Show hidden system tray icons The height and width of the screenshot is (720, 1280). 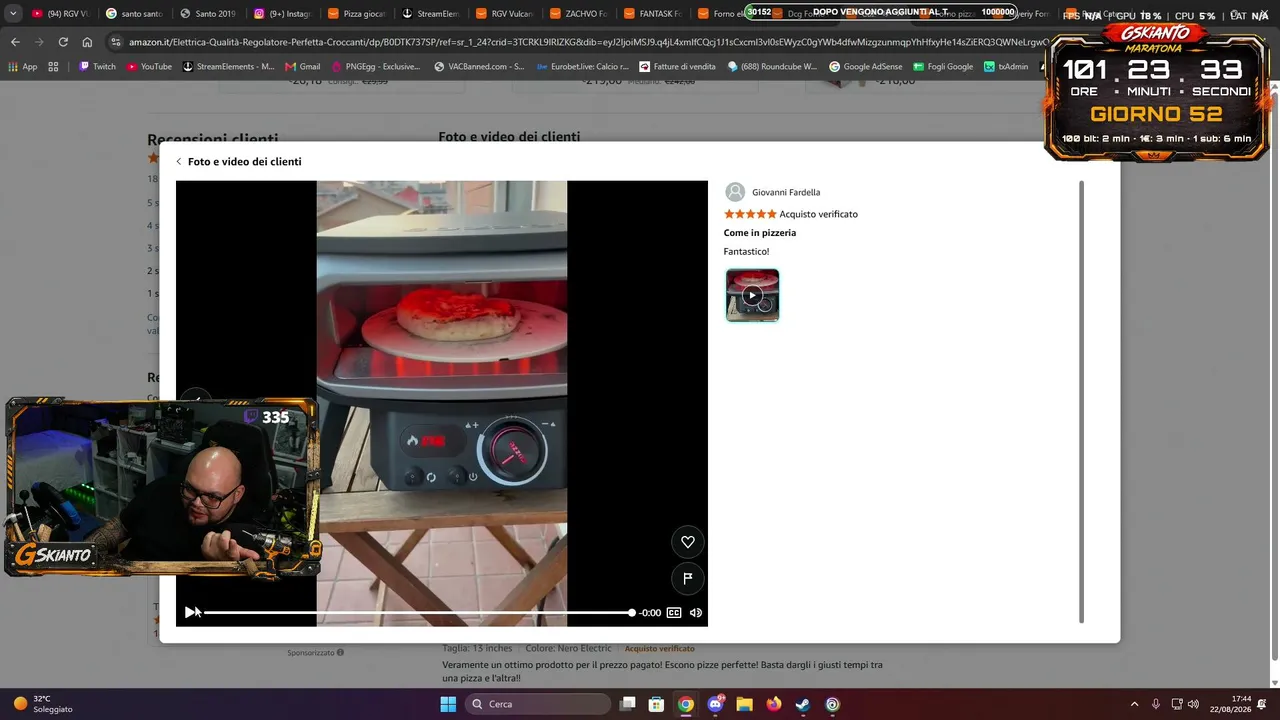[1134, 704]
